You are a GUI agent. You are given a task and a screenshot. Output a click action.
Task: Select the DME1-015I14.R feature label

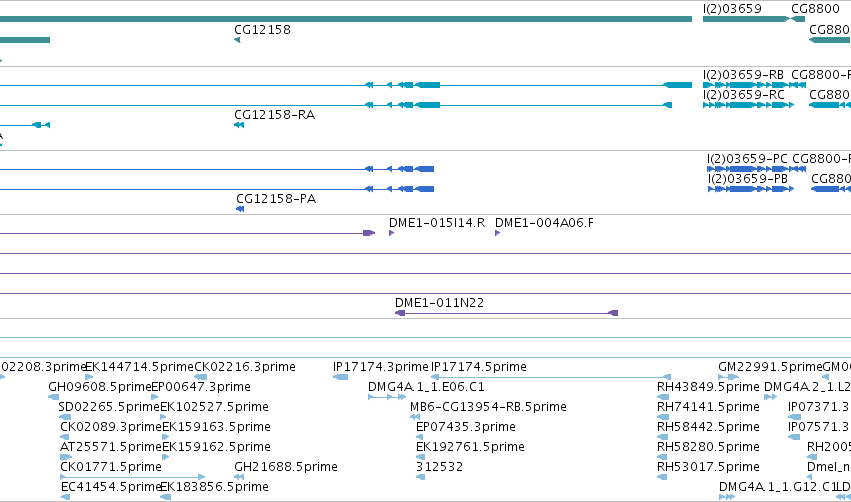tap(437, 223)
